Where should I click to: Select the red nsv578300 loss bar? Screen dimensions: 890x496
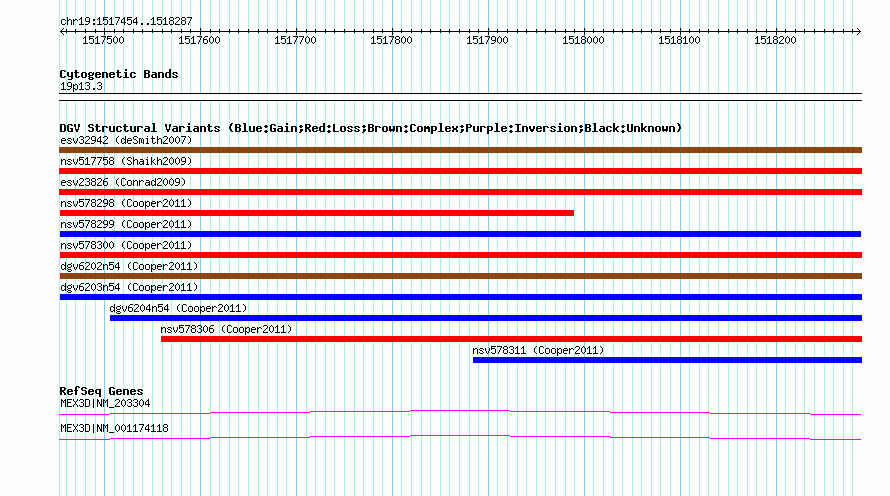tap(460, 255)
